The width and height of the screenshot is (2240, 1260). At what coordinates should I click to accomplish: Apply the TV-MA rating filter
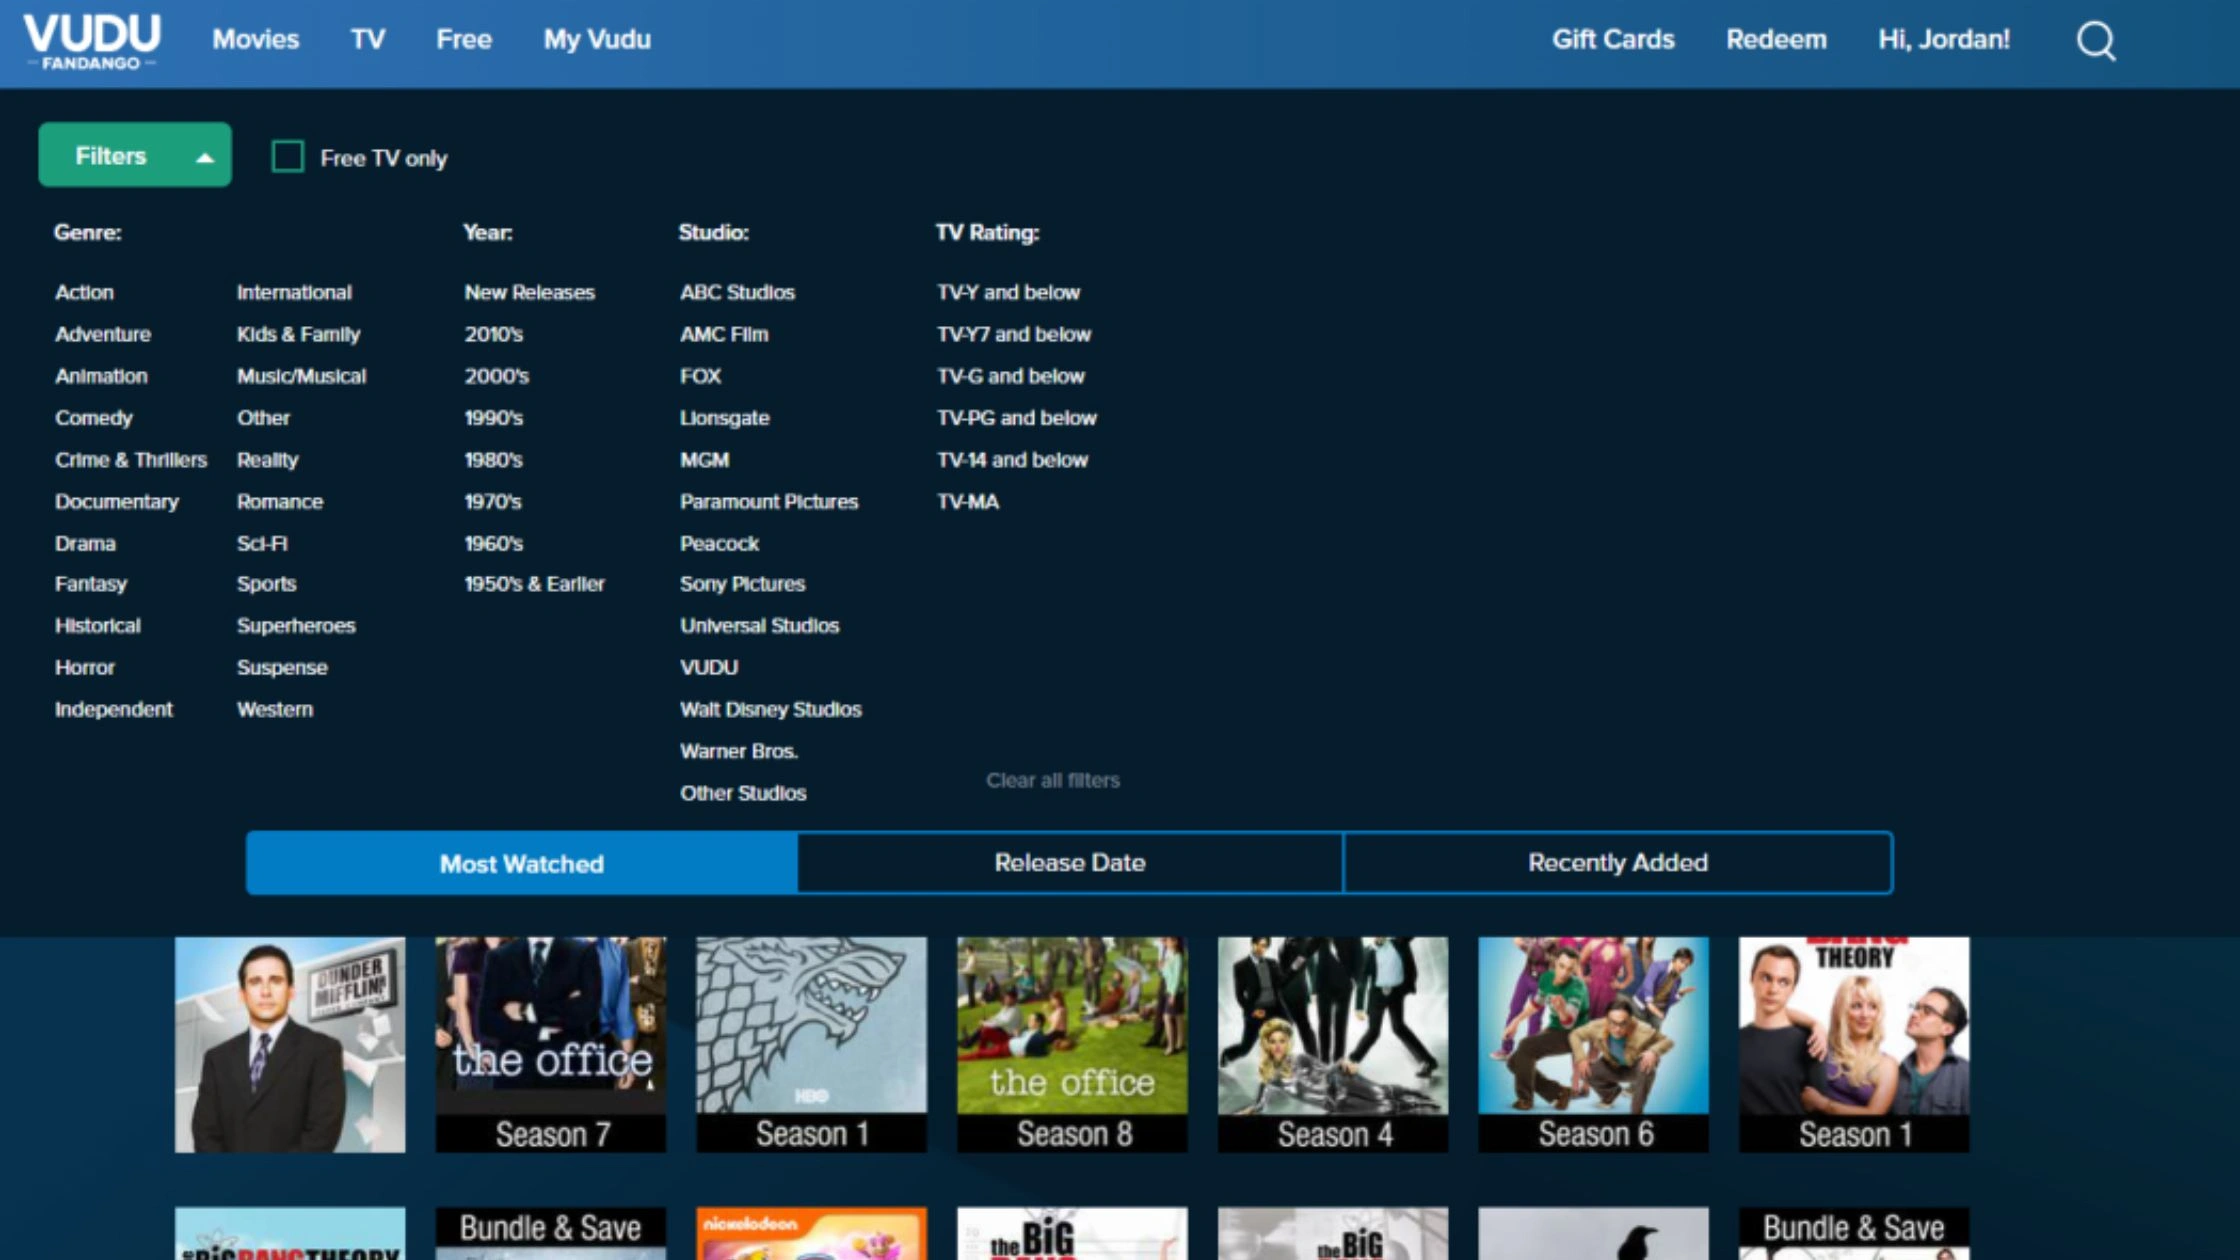coord(966,501)
